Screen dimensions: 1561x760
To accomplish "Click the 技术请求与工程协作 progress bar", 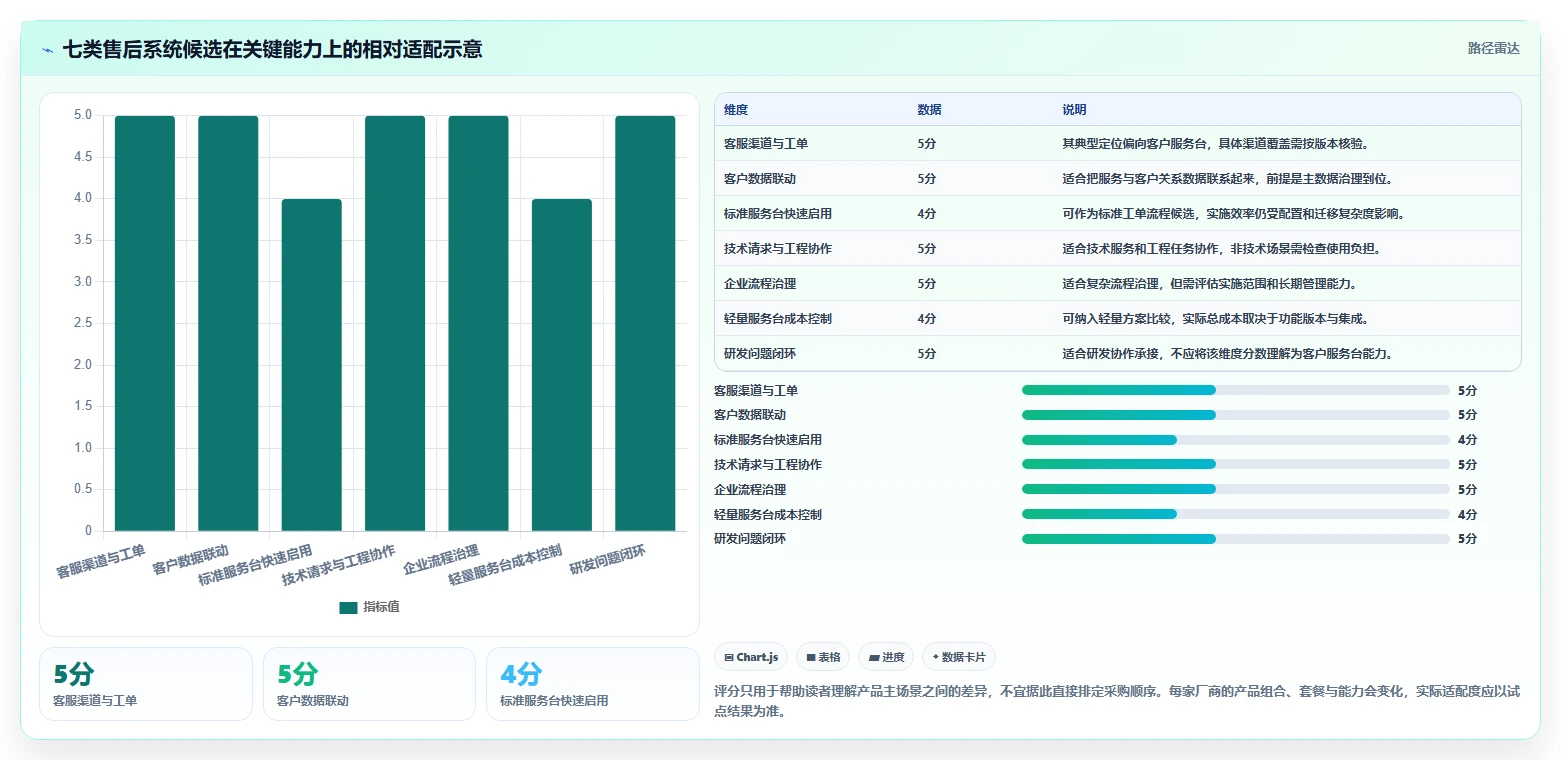I will coord(1236,465).
